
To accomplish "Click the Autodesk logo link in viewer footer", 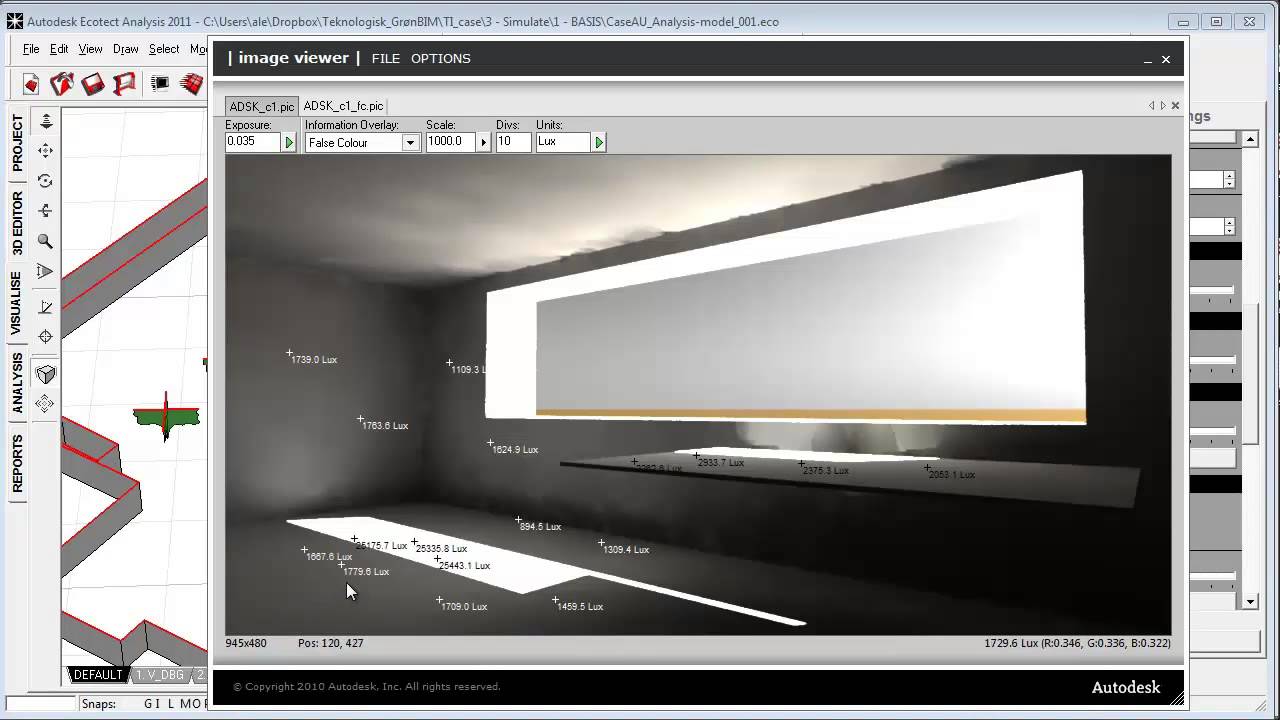I will click(1126, 688).
